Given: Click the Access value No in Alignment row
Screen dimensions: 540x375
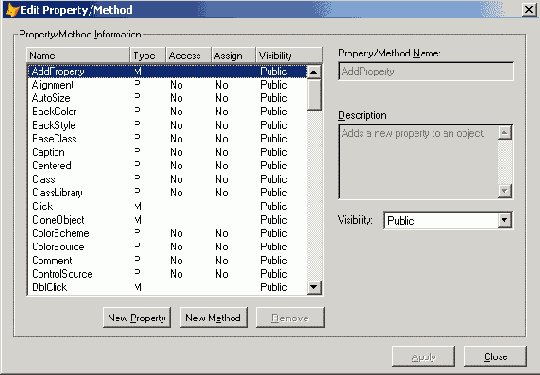Looking at the screenshot, I should point(176,85).
